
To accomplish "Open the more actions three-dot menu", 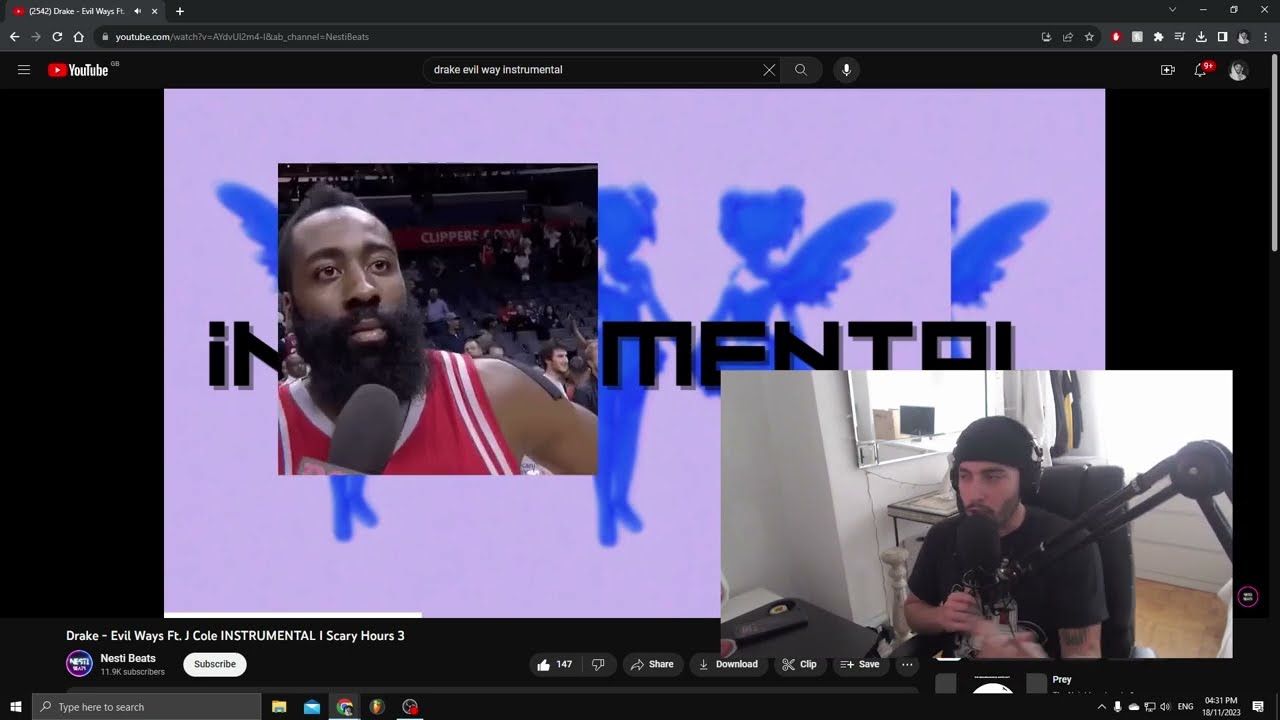I will [x=907, y=664].
